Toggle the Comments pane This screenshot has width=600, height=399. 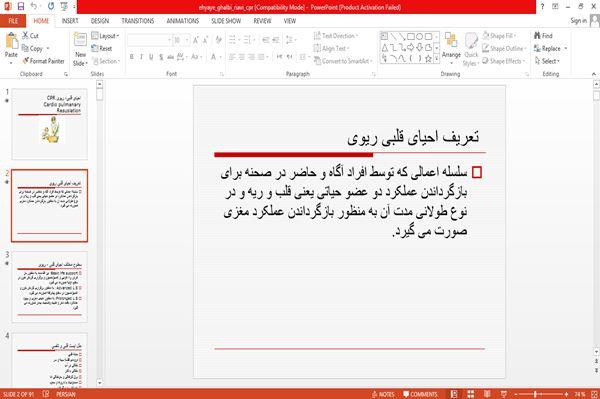coord(420,394)
